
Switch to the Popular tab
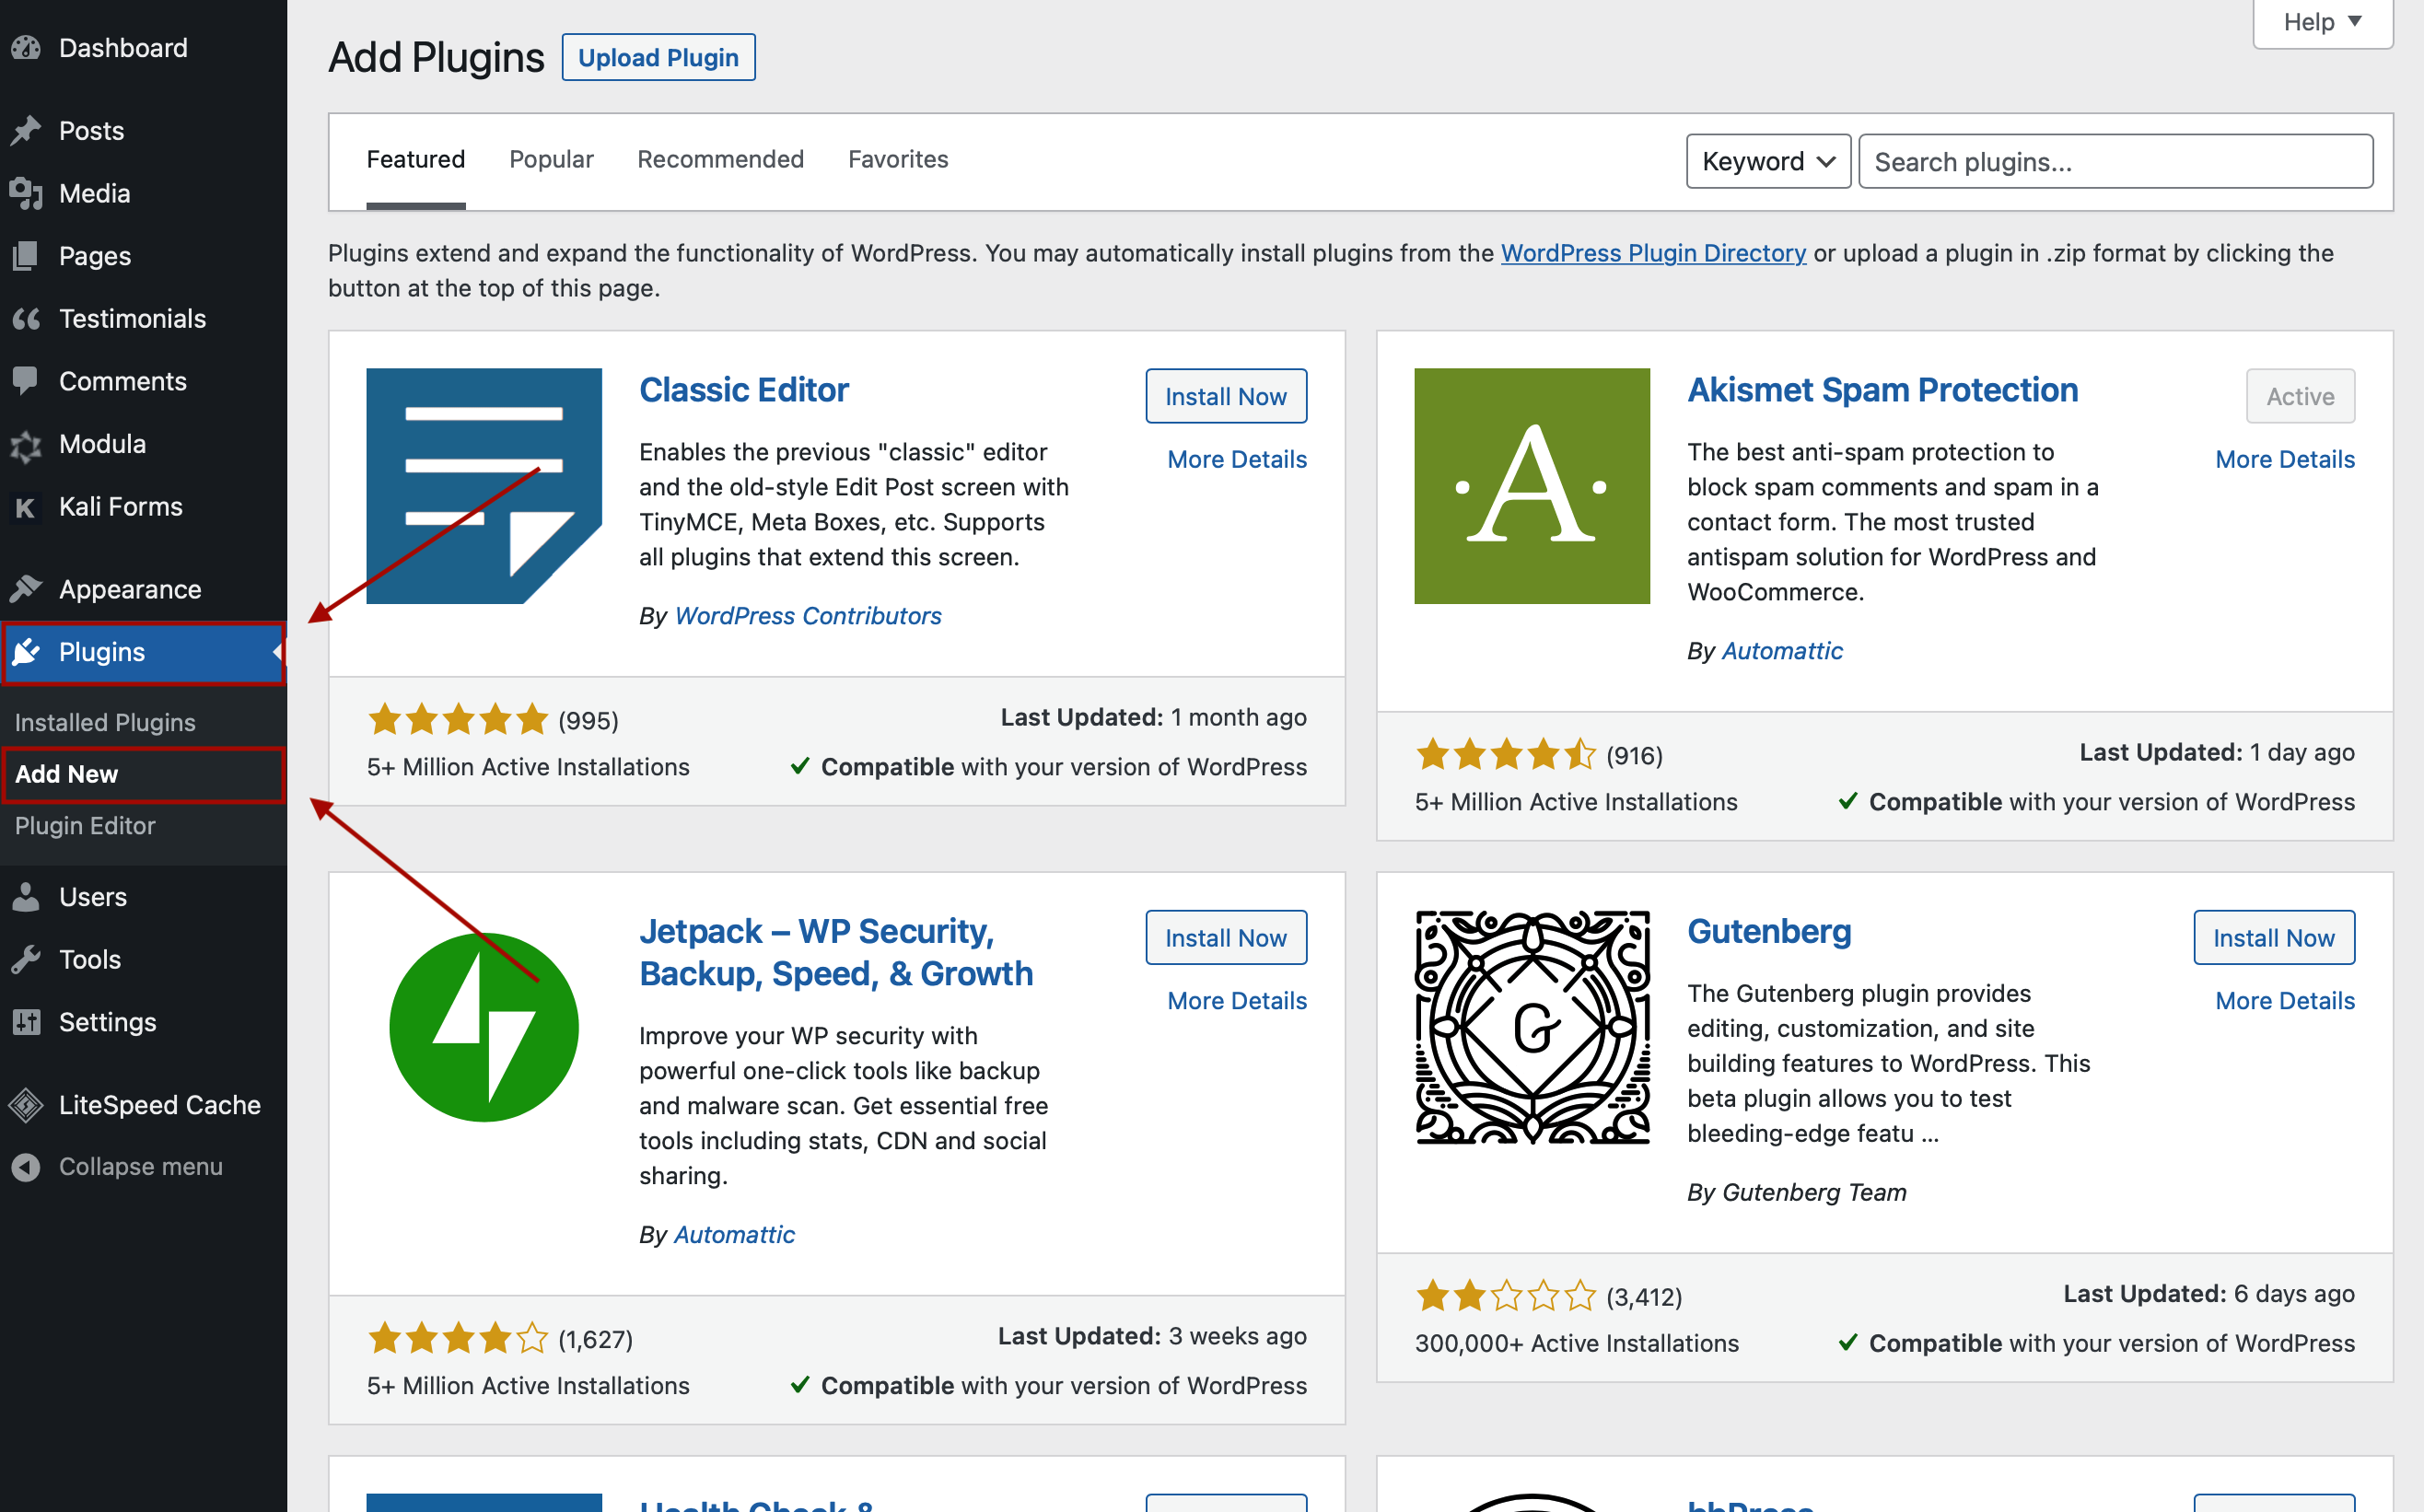coord(551,159)
